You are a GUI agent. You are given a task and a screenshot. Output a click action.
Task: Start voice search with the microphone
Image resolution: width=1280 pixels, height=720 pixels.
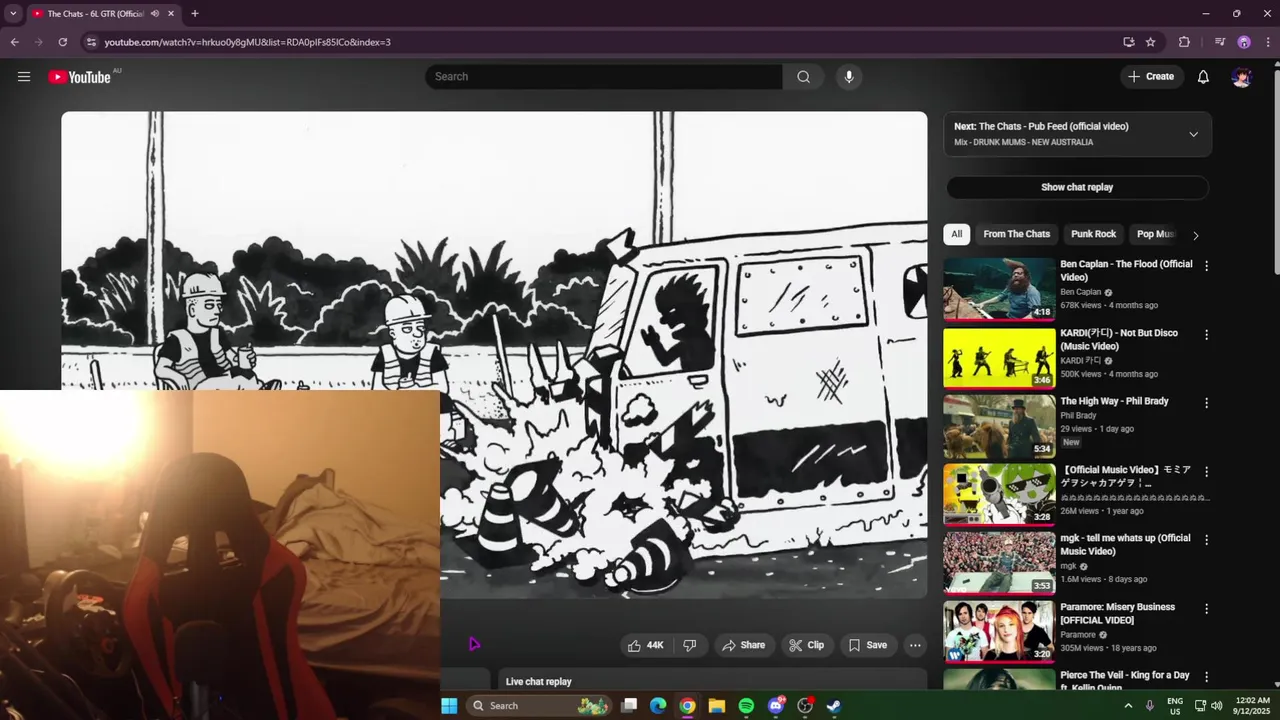(849, 77)
